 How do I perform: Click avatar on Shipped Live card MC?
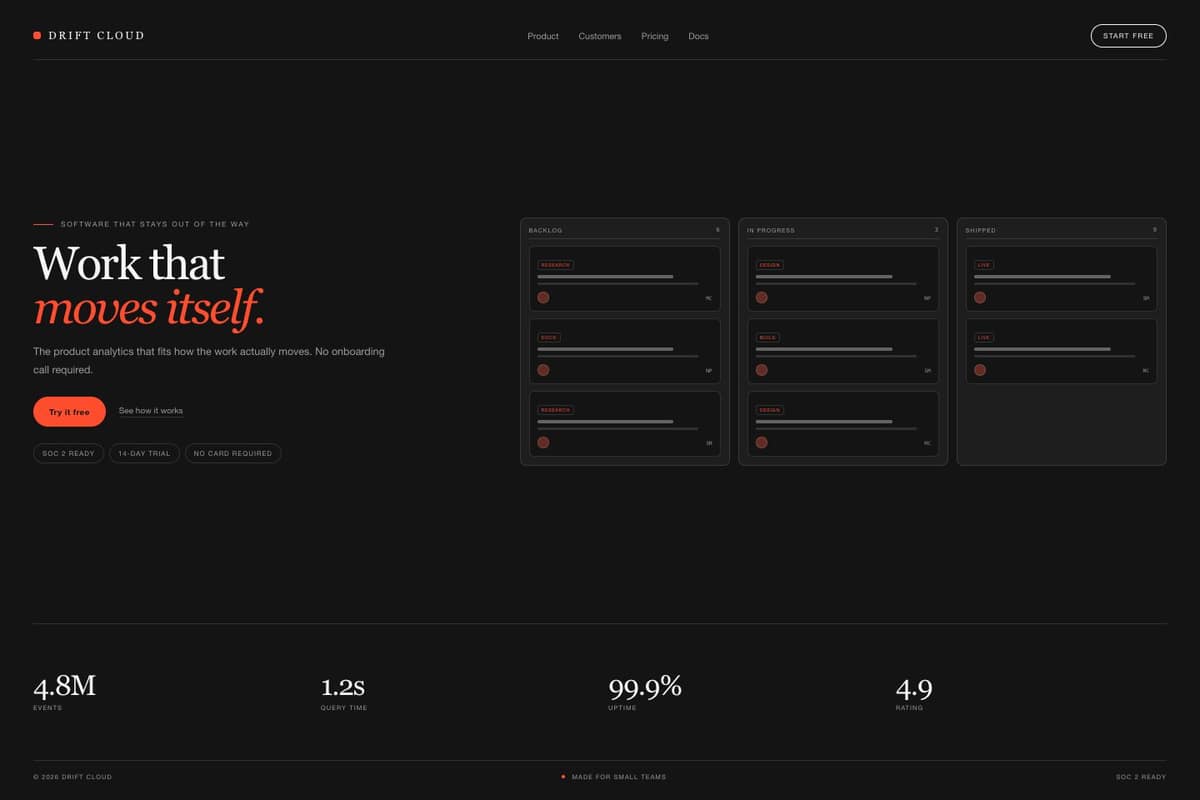coord(980,370)
